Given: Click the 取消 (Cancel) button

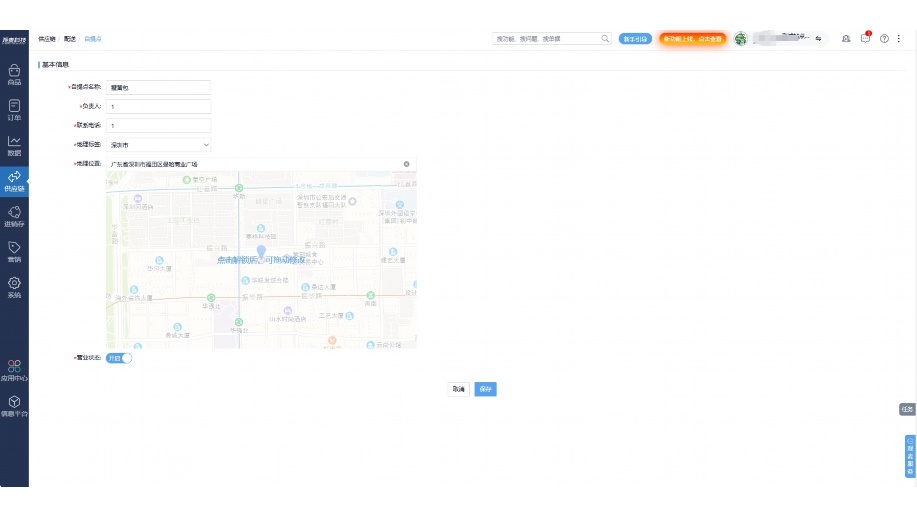Looking at the screenshot, I should coord(458,389).
